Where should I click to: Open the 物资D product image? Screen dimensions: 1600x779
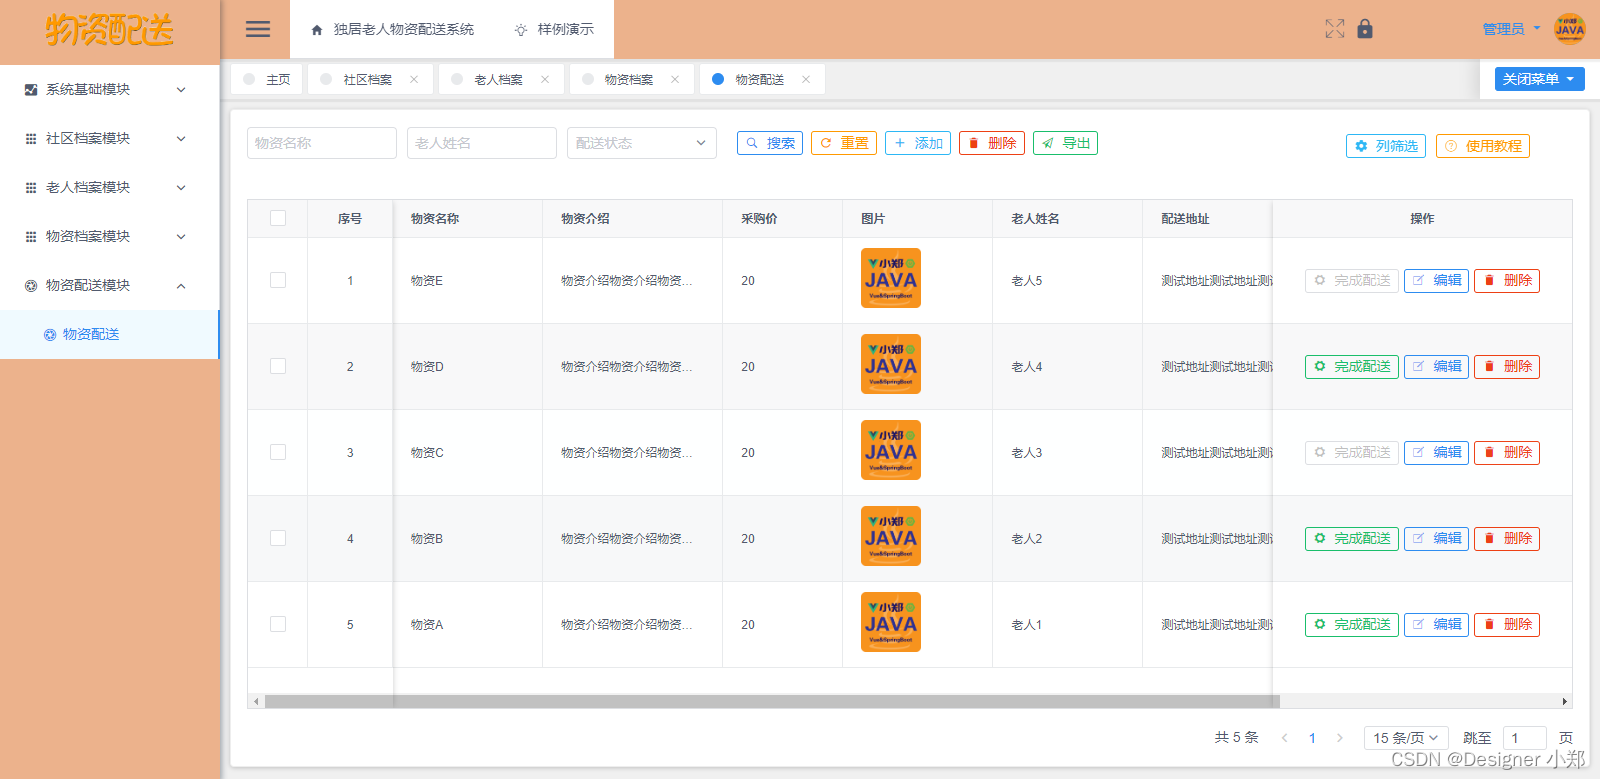tap(891, 364)
